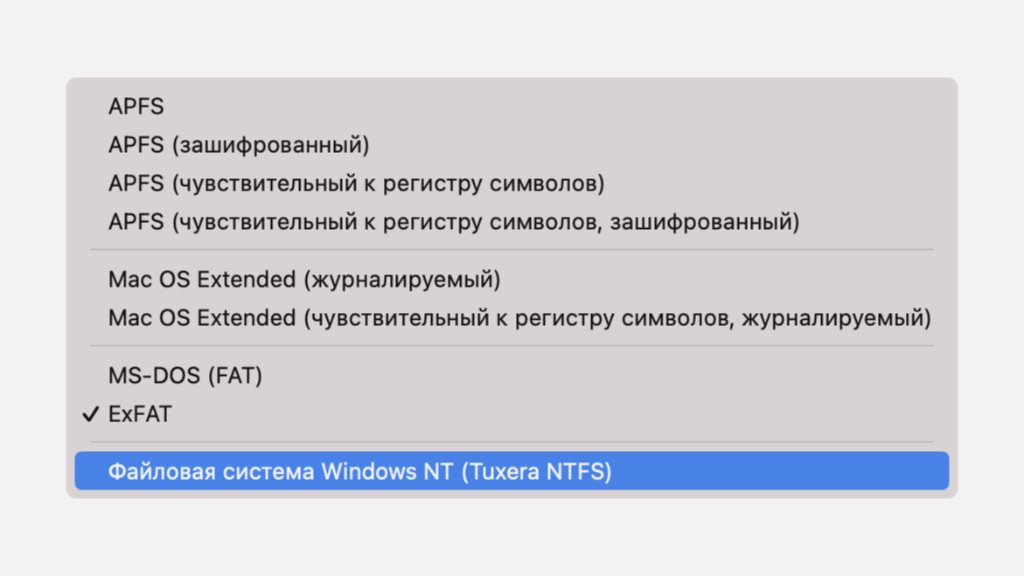
Task: Pick the longest Mac OS Extended entry
Action: pos(519,318)
